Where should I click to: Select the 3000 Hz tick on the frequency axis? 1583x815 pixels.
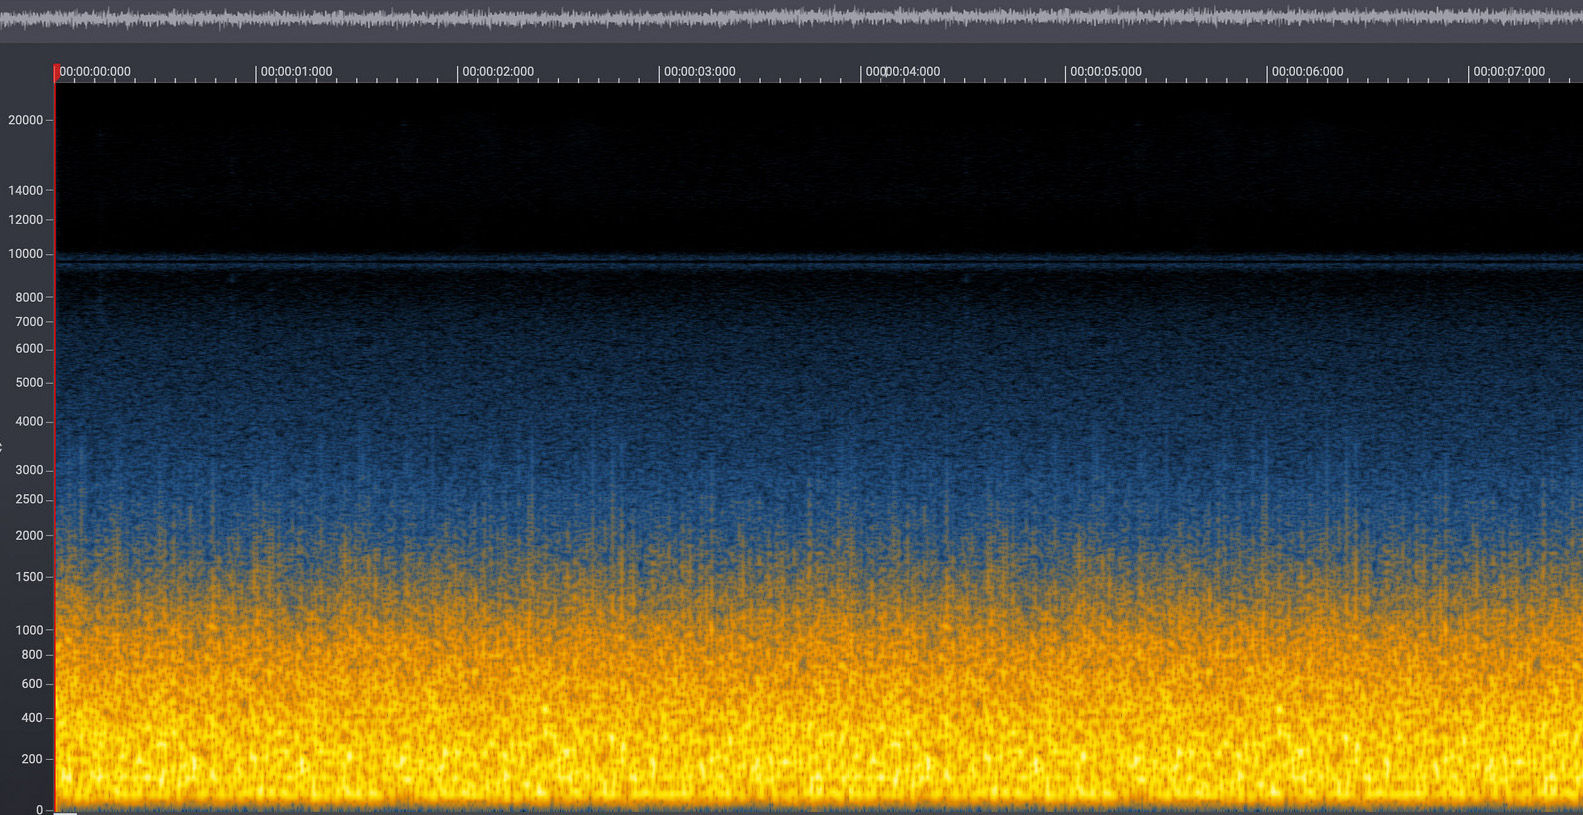click(x=29, y=470)
